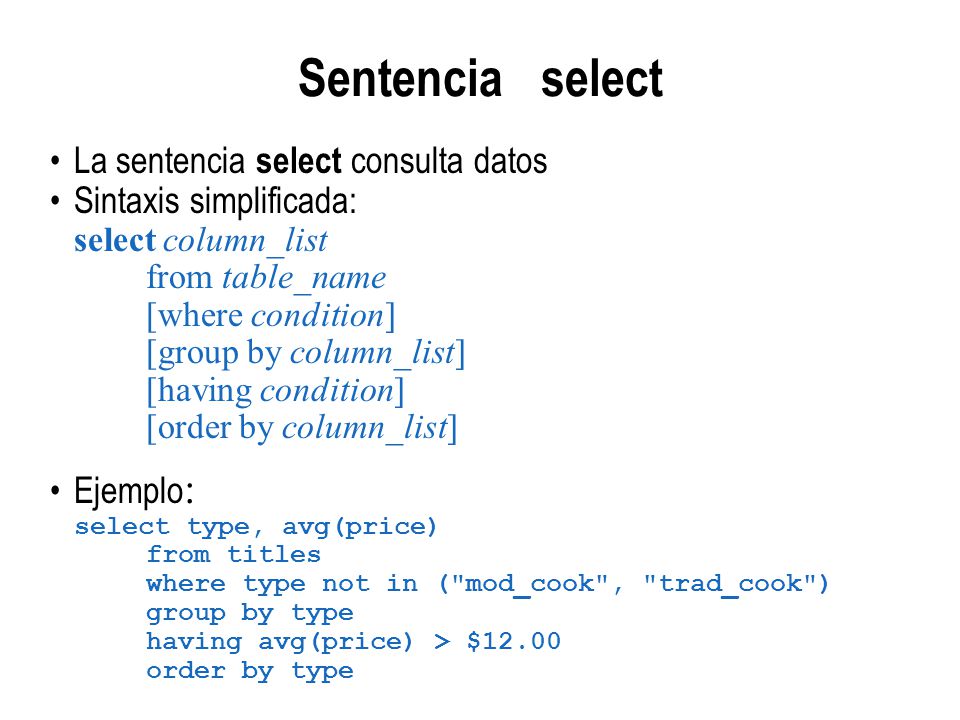Click the slide title "Sentencia select"
Screen dimensions: 960x720
(x=481, y=78)
